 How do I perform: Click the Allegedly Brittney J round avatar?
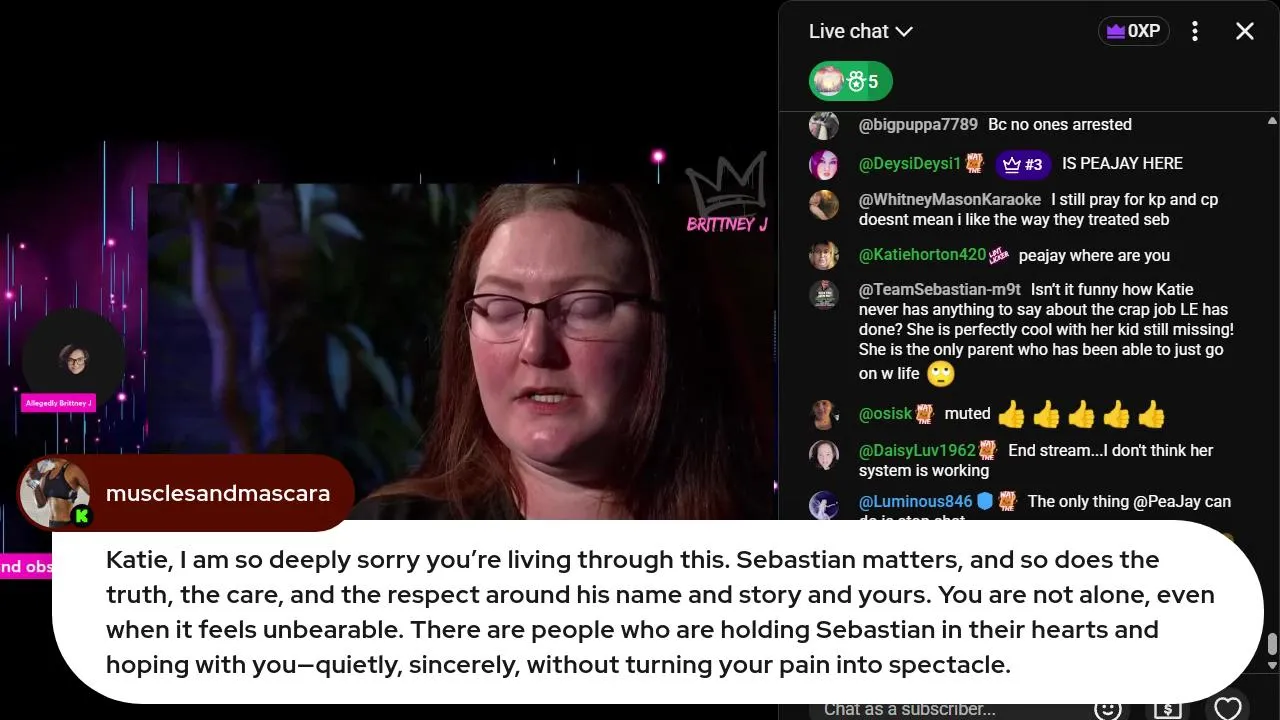click(73, 358)
